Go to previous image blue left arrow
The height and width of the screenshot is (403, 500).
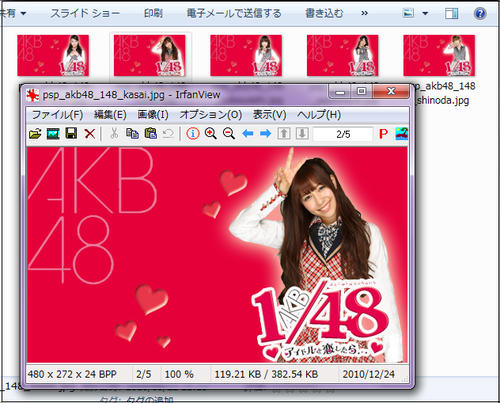tap(248, 134)
